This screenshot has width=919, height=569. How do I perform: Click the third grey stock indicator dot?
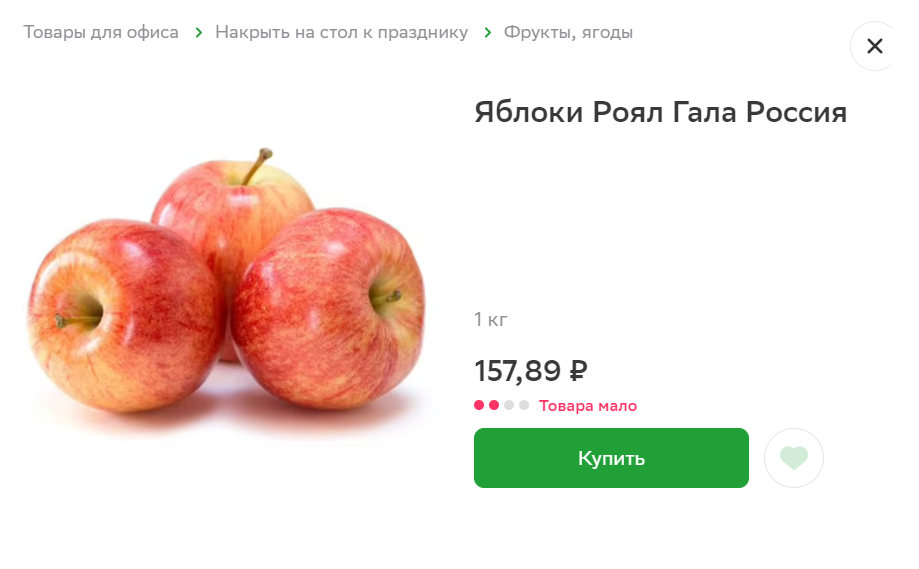tap(509, 405)
